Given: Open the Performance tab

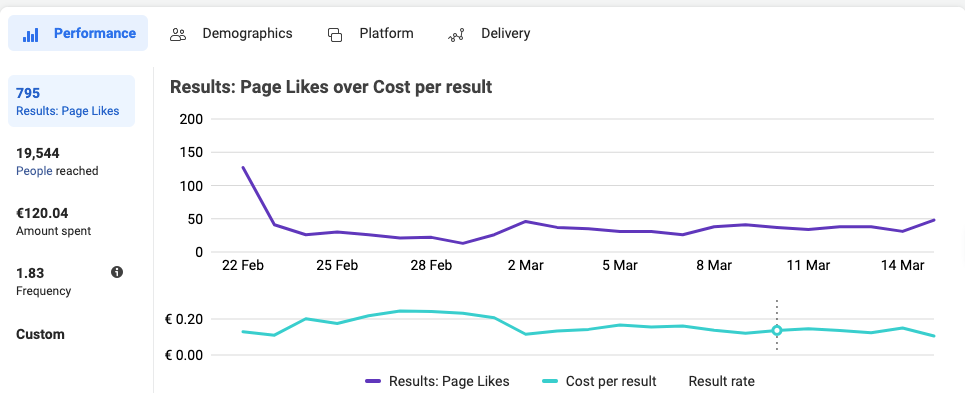Looking at the screenshot, I should pos(78,33).
